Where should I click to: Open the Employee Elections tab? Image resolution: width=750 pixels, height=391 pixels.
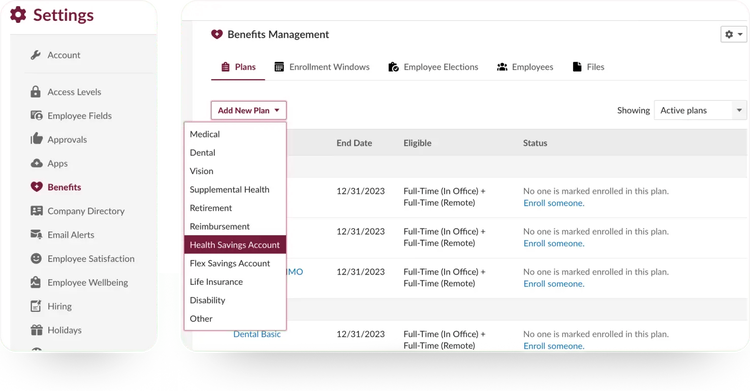(433, 67)
